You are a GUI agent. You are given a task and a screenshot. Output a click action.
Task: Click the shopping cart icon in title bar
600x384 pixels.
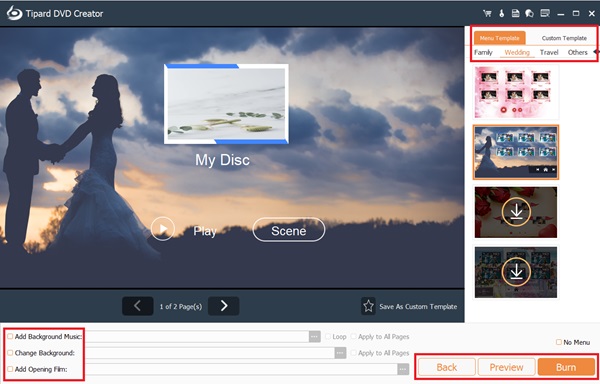(487, 13)
